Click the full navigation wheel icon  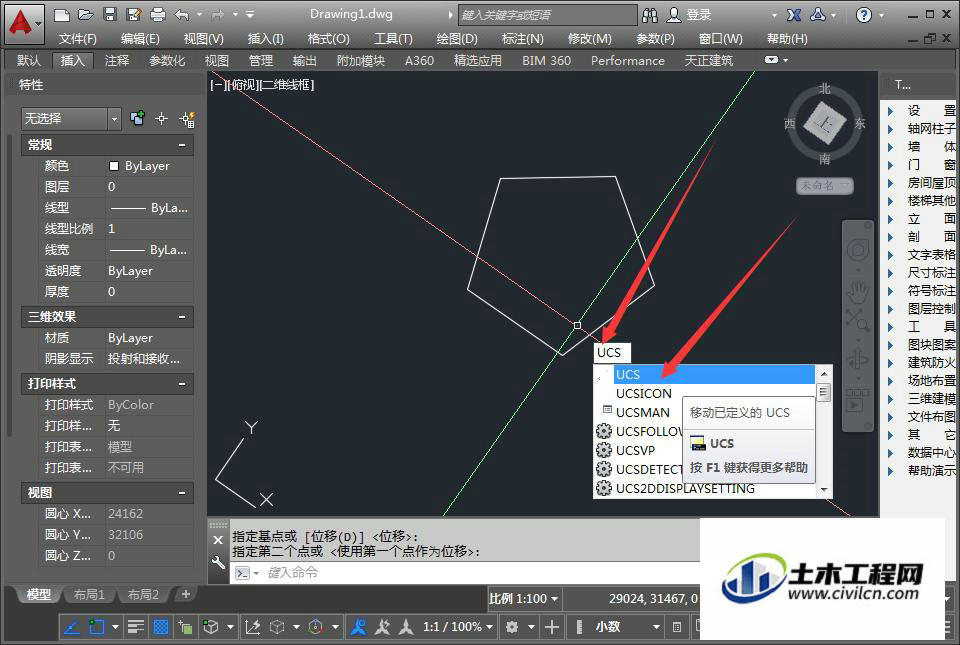coord(858,250)
